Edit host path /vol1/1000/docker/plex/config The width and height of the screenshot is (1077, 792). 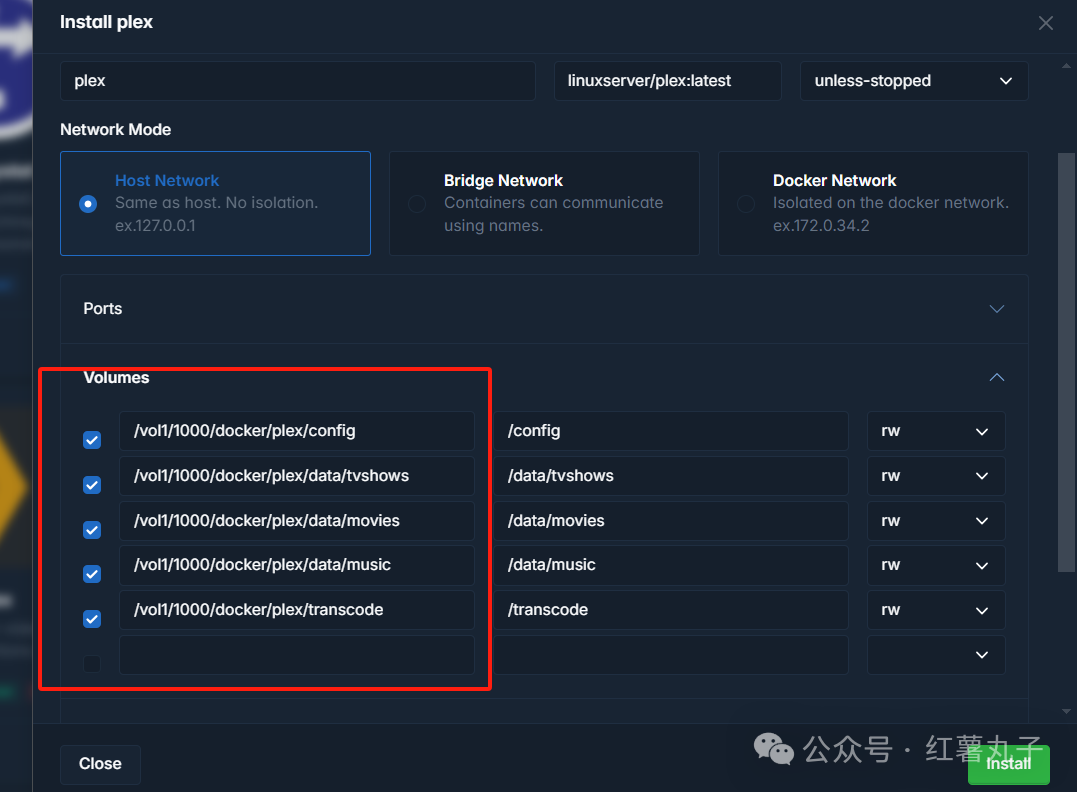pos(297,431)
